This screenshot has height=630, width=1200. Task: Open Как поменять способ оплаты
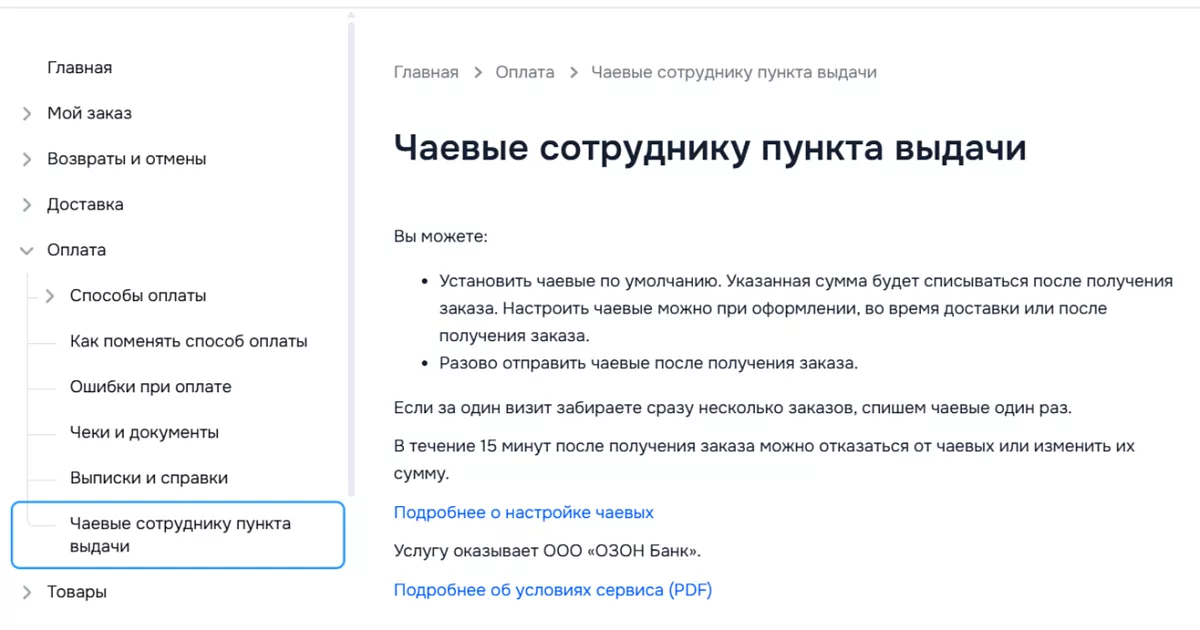188,341
